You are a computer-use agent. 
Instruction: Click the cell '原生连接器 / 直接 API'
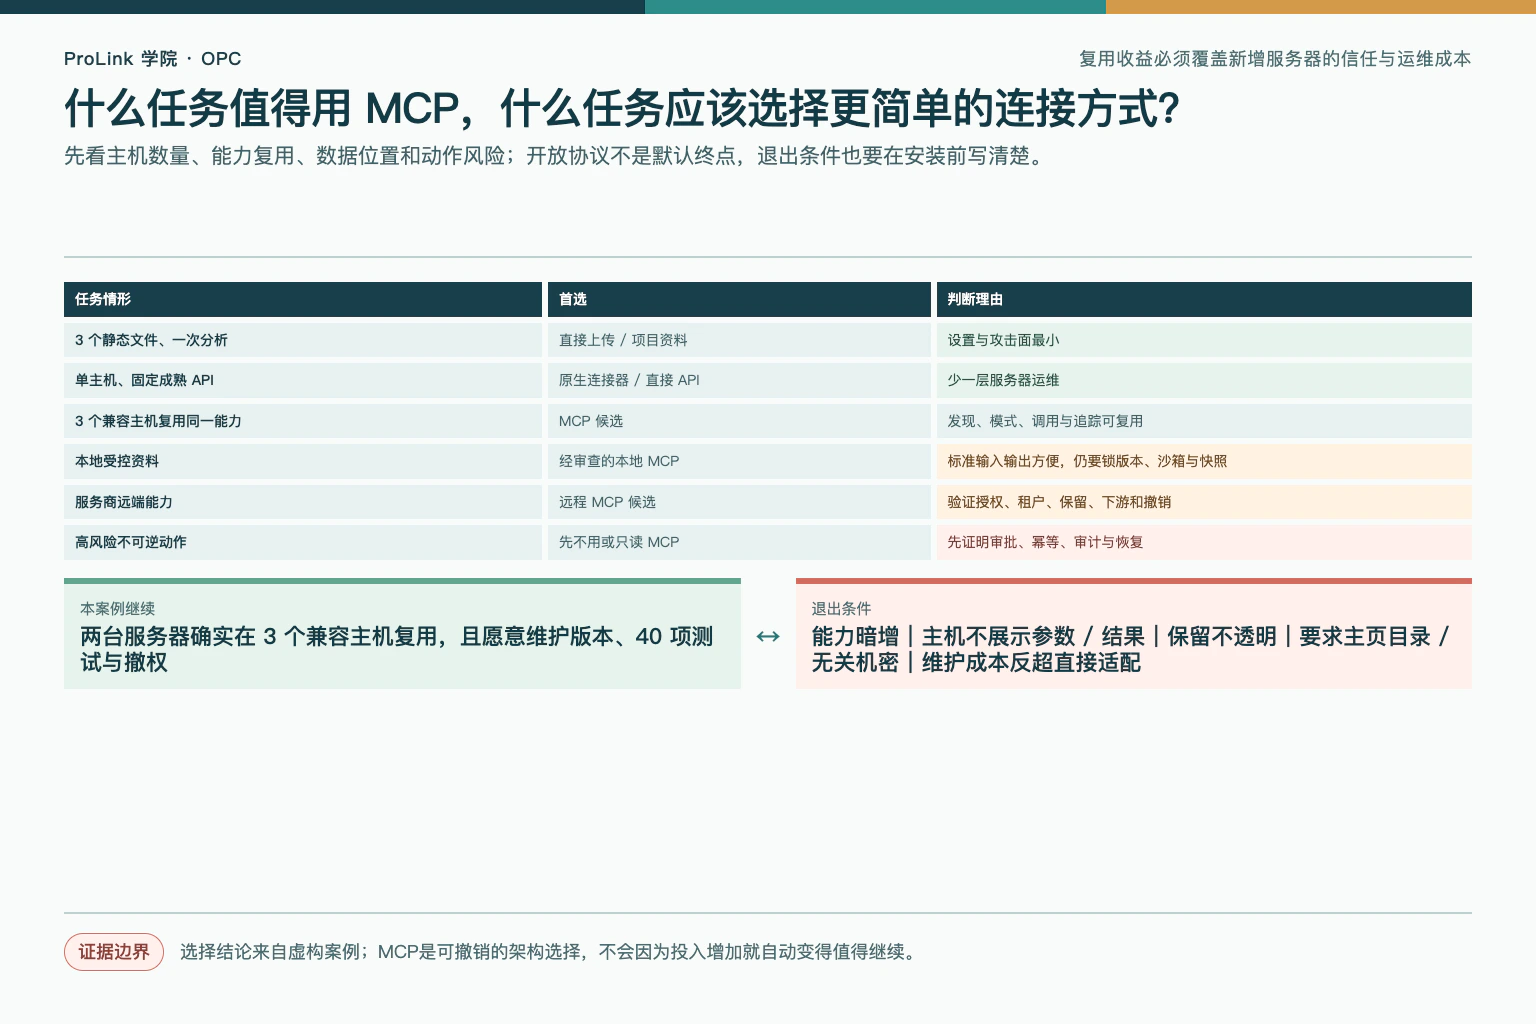[x=739, y=380]
